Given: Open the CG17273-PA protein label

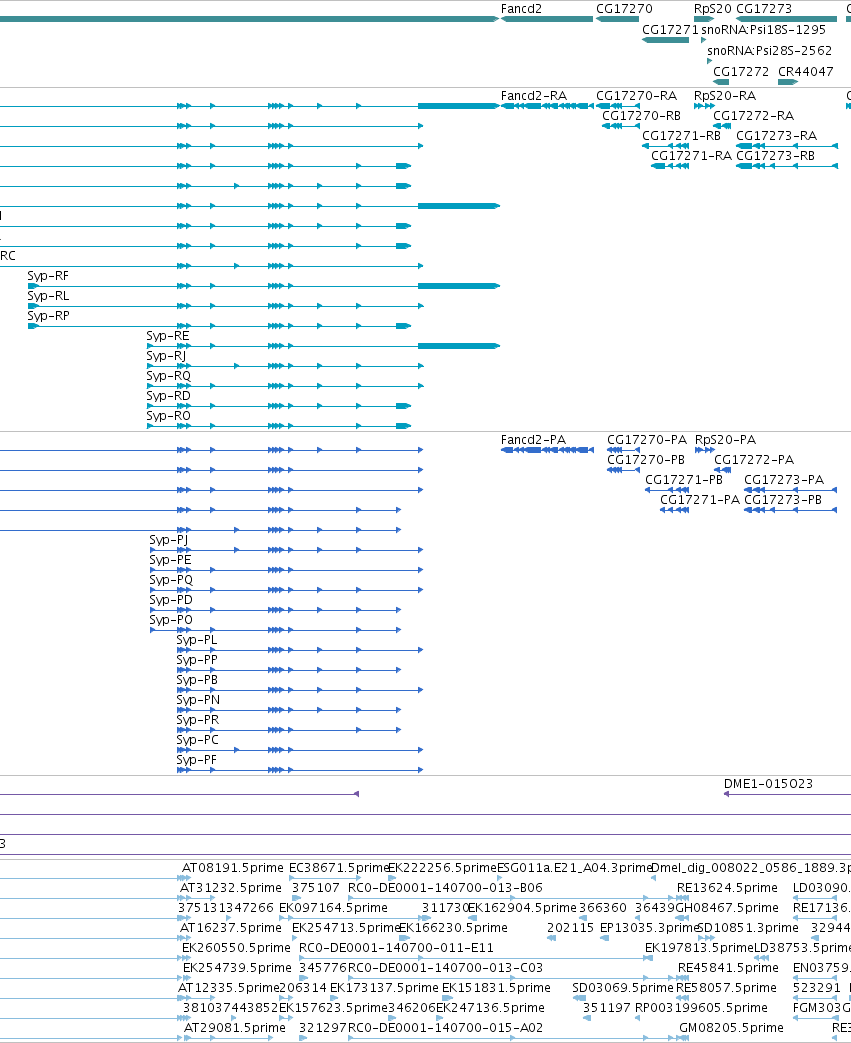Looking at the screenshot, I should click(x=784, y=480).
